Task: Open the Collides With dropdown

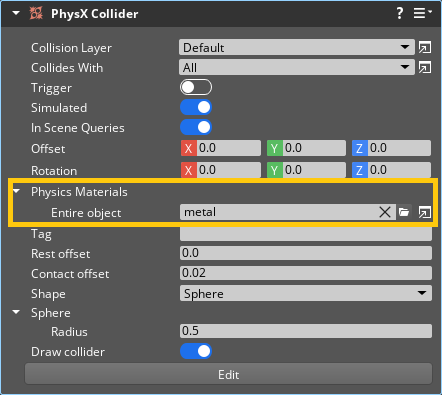Action: [x=297, y=68]
